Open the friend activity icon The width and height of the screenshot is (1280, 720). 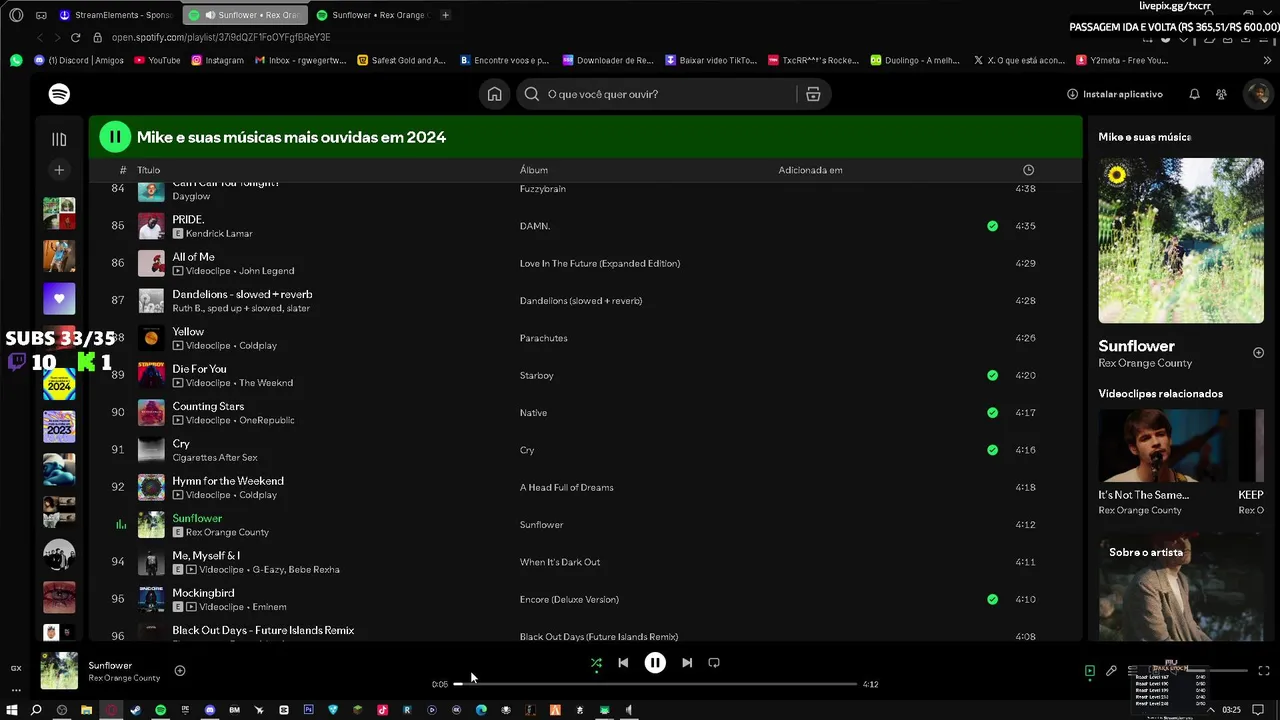[x=1221, y=94]
